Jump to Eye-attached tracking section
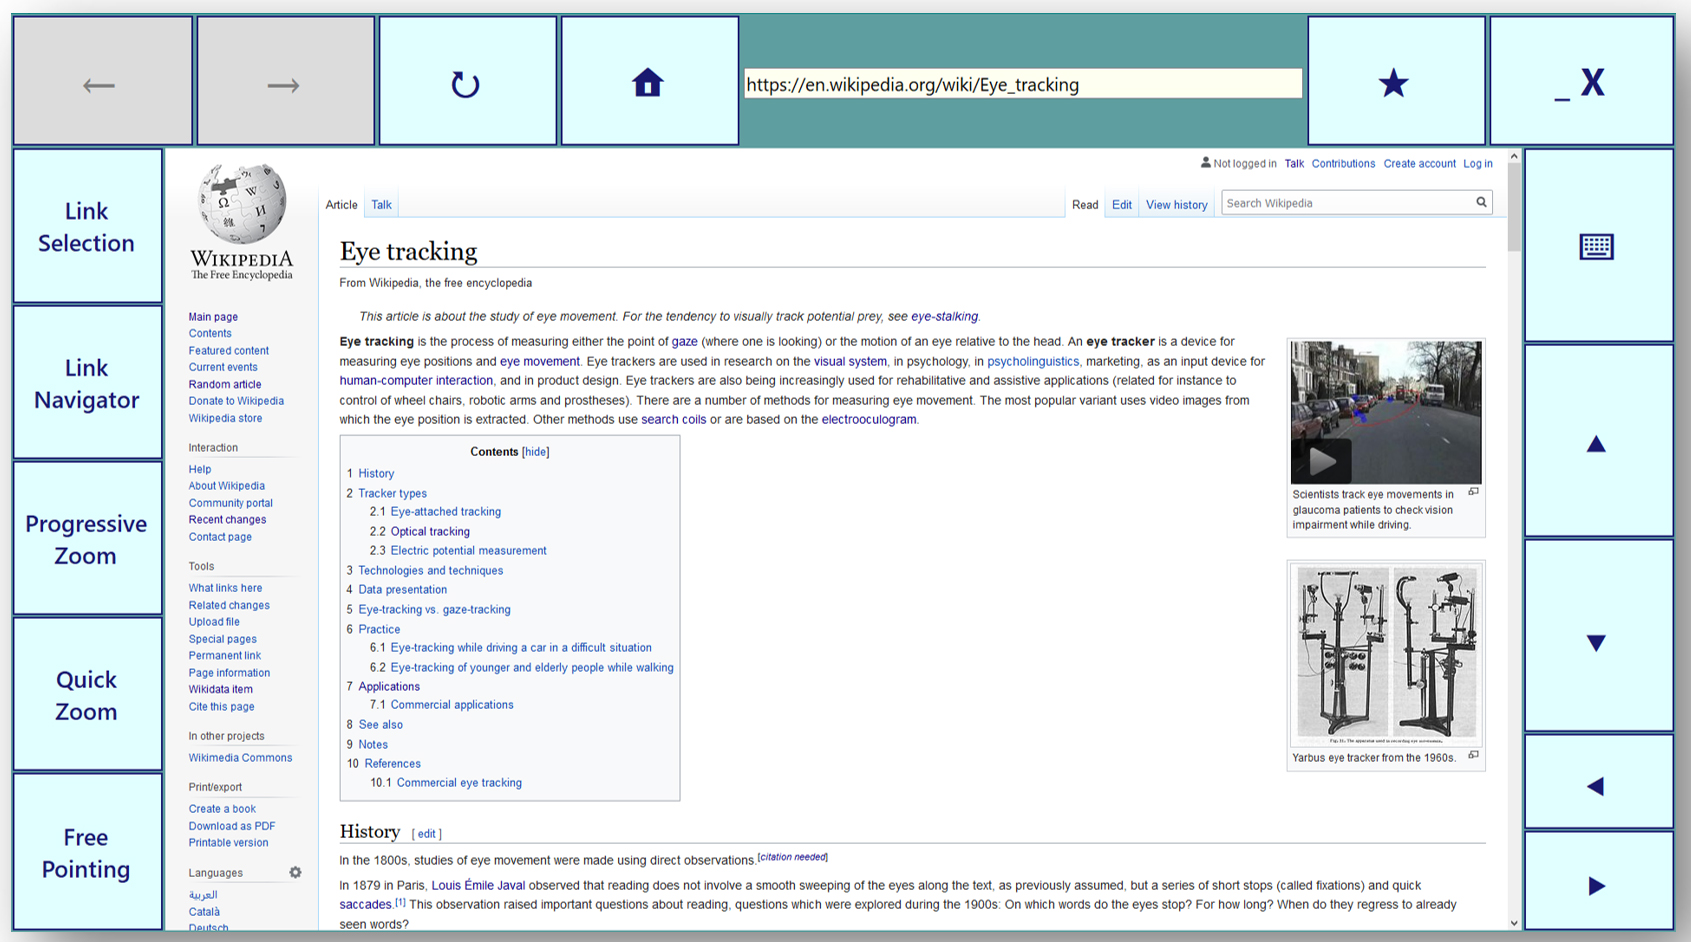Screen dimensions: 1691x942 [x=446, y=512]
